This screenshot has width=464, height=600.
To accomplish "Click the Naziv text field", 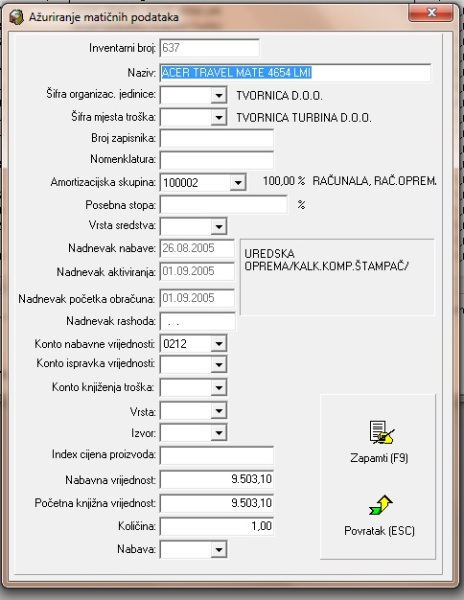I will point(295,73).
